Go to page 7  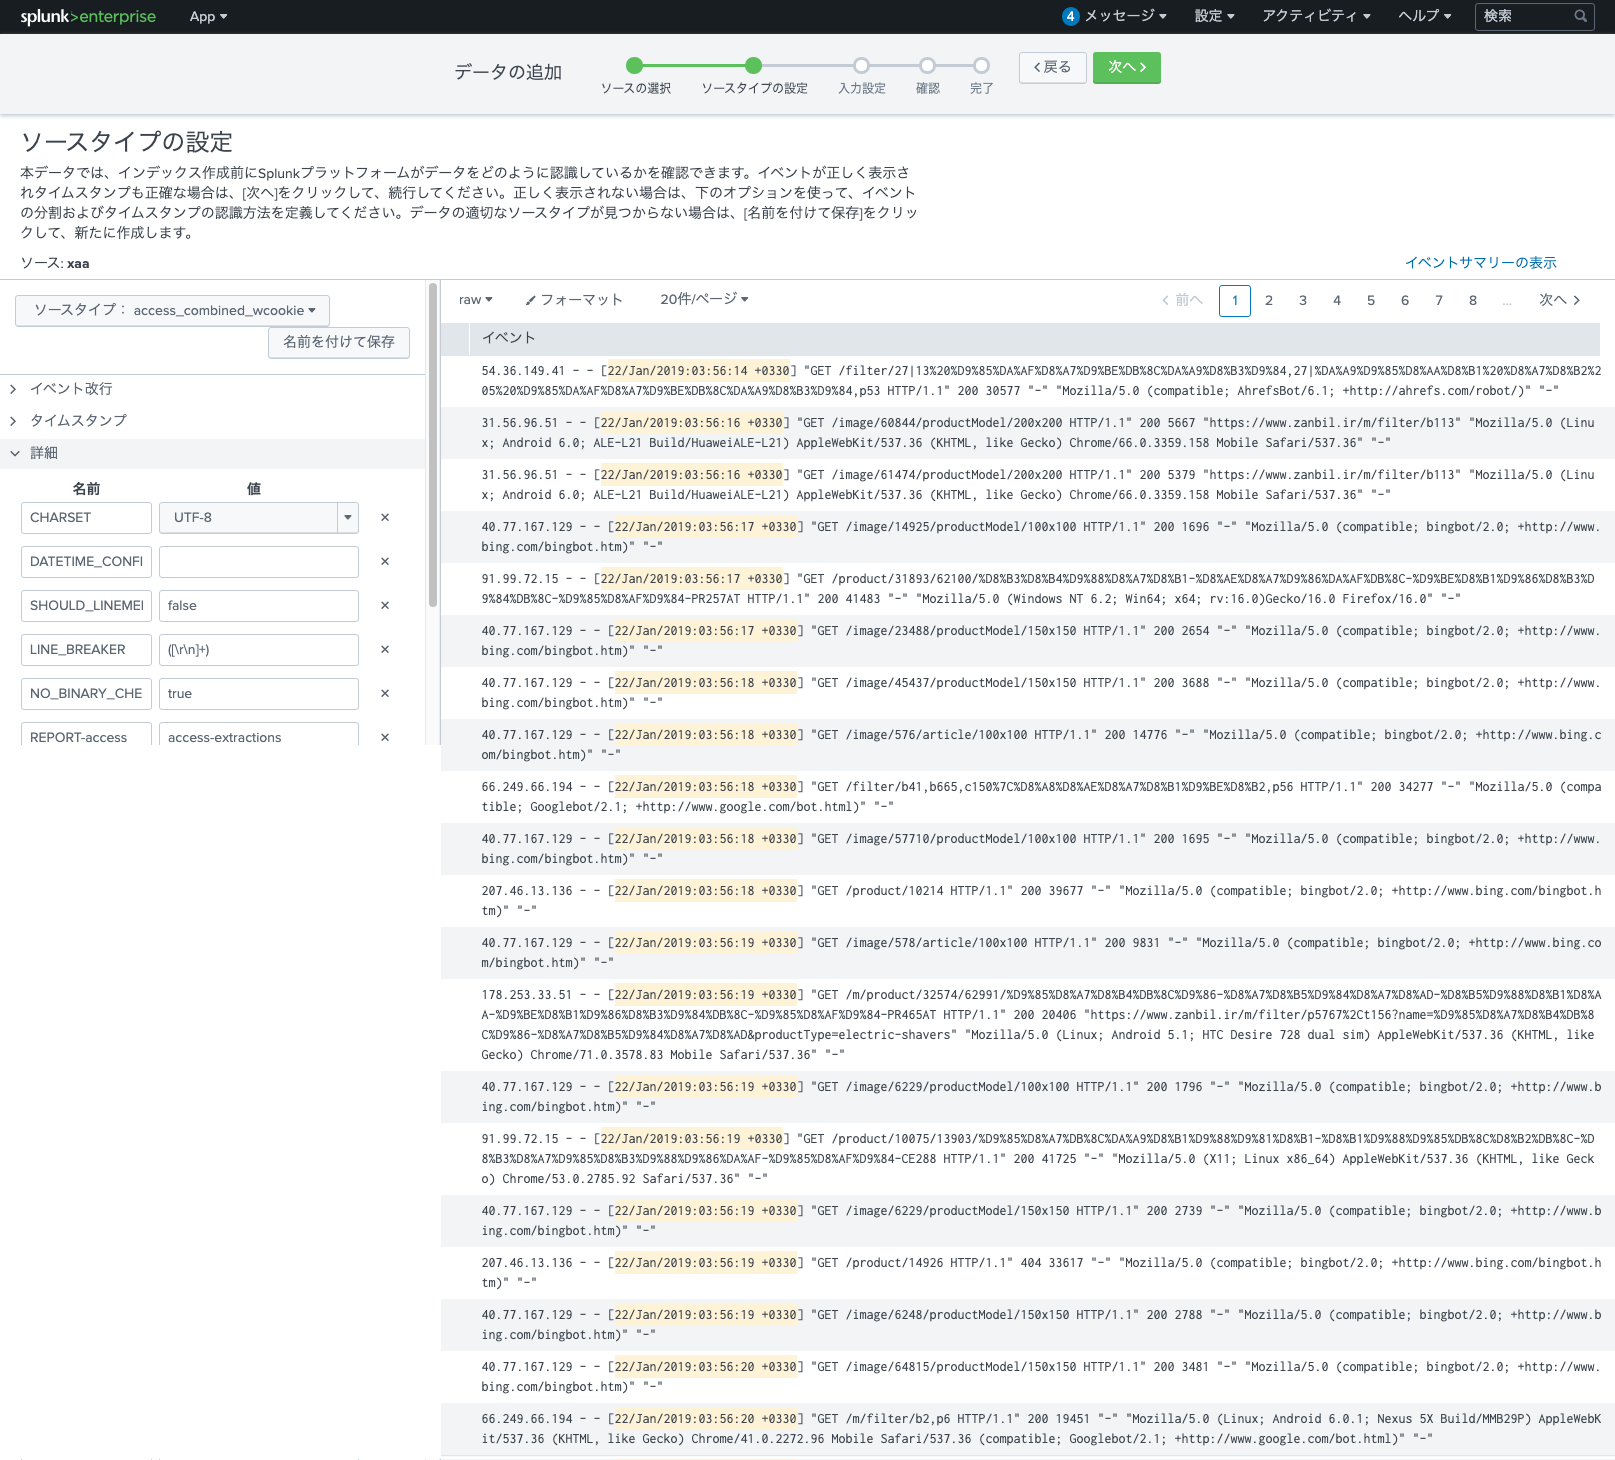tap(1439, 301)
